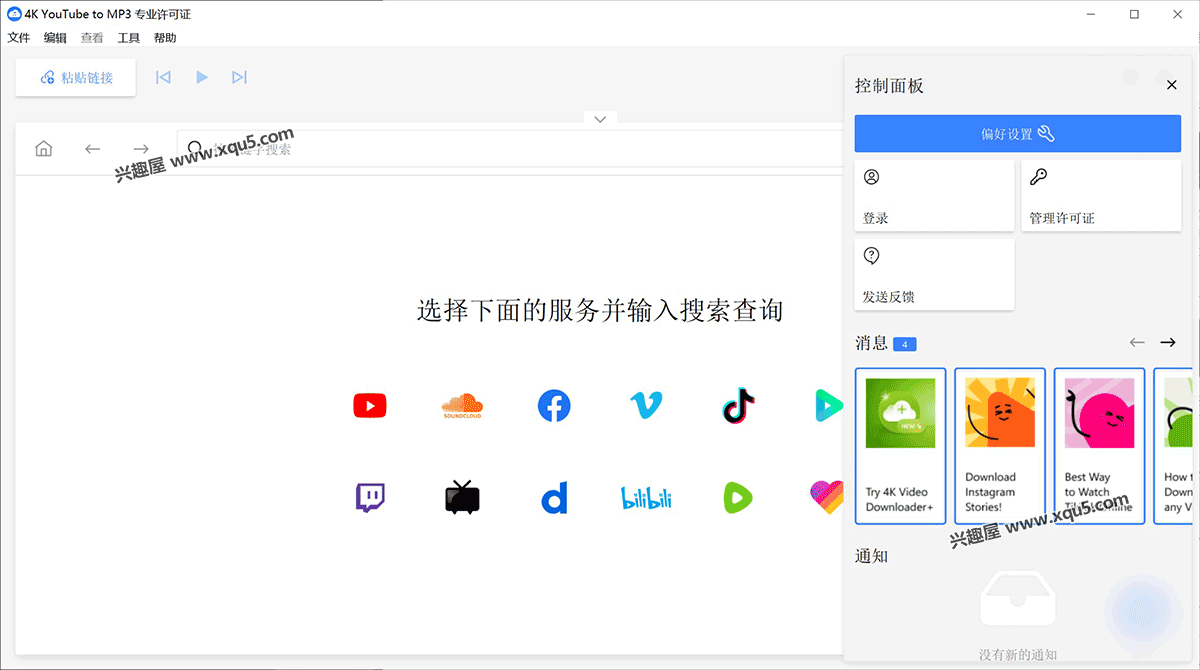Click the 选择下面的服务并输入搜索查询 heading
Viewport: 1200px width, 670px height.
pyautogui.click(x=600, y=310)
